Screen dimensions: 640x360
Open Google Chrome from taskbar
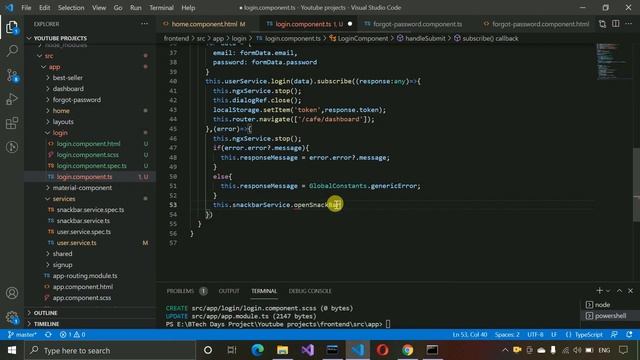pos(407,350)
